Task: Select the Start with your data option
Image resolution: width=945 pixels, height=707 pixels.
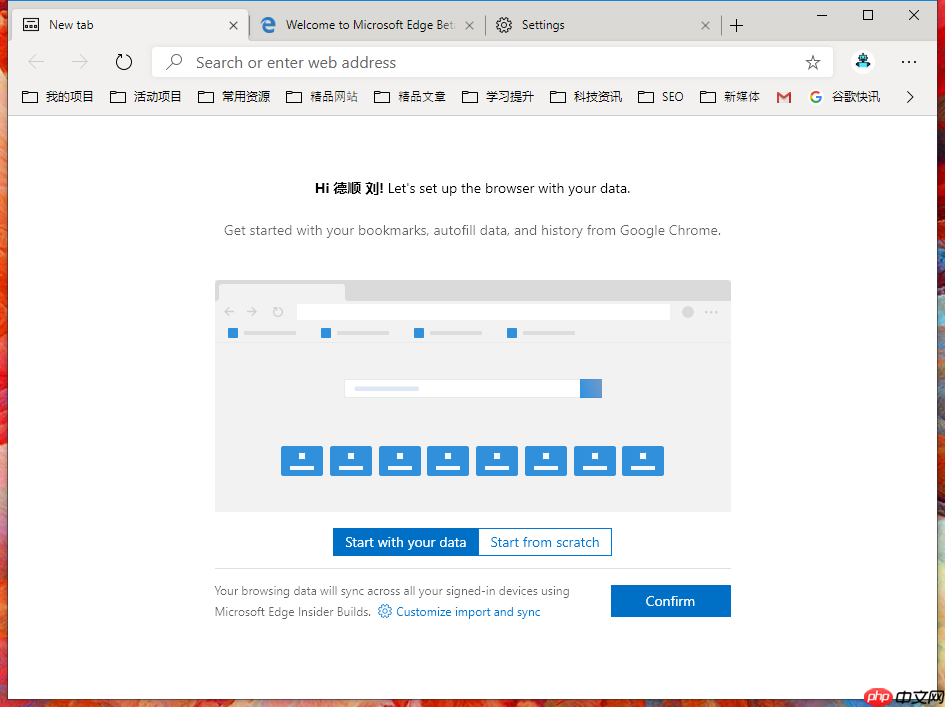Action: pyautogui.click(x=406, y=541)
